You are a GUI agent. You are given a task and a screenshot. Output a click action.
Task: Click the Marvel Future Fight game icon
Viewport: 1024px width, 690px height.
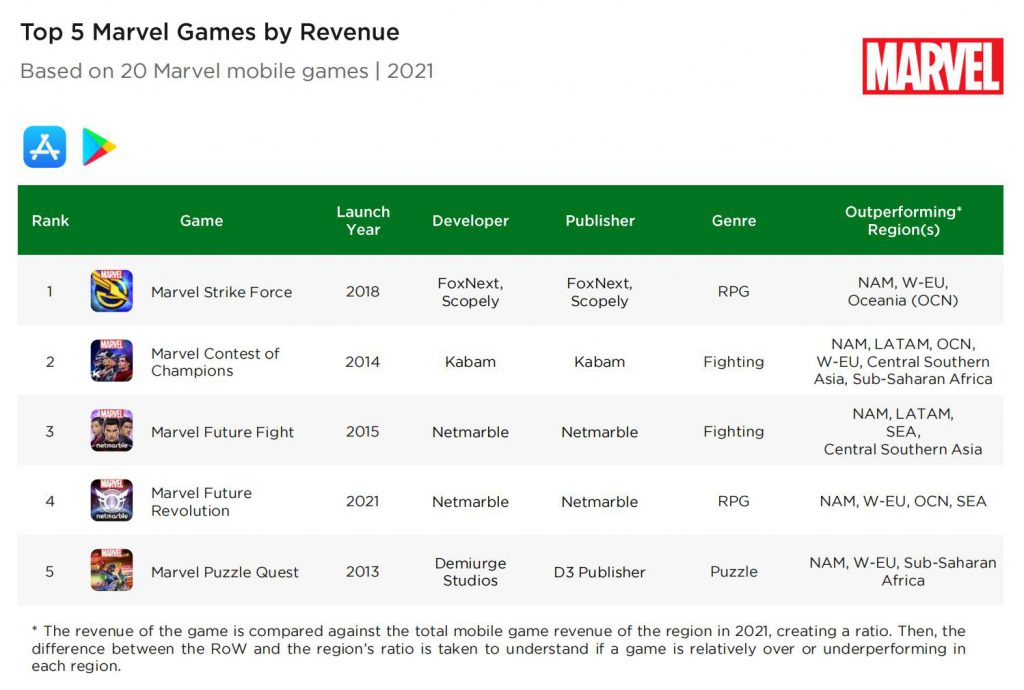coord(111,431)
